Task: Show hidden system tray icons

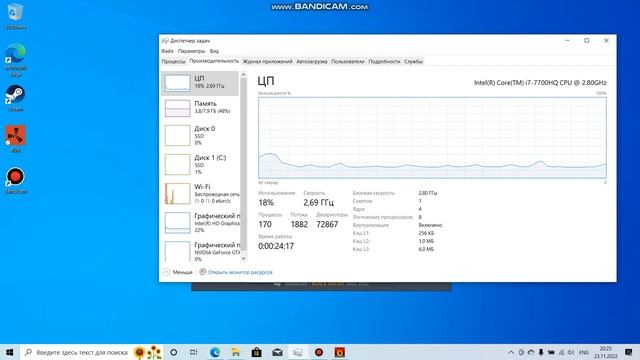Action: pos(511,352)
